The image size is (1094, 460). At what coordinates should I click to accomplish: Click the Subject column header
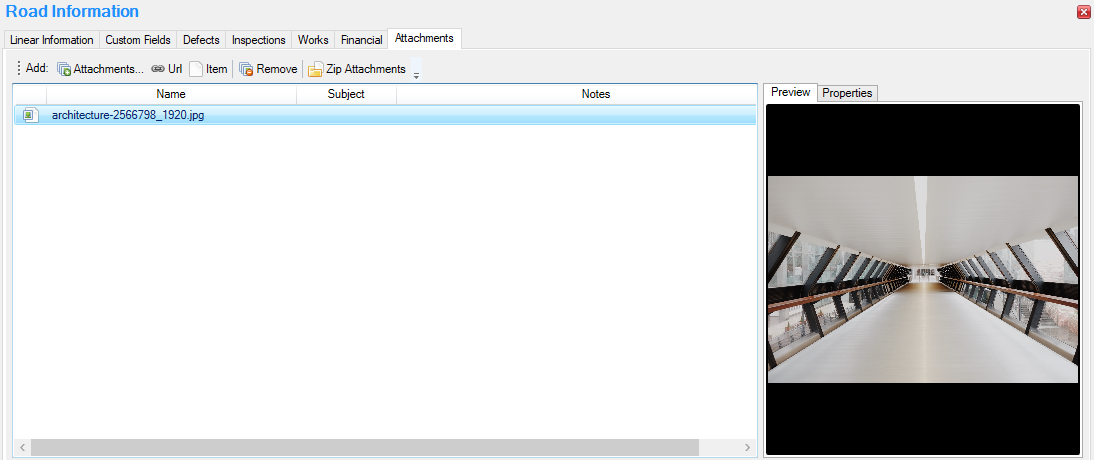(346, 94)
